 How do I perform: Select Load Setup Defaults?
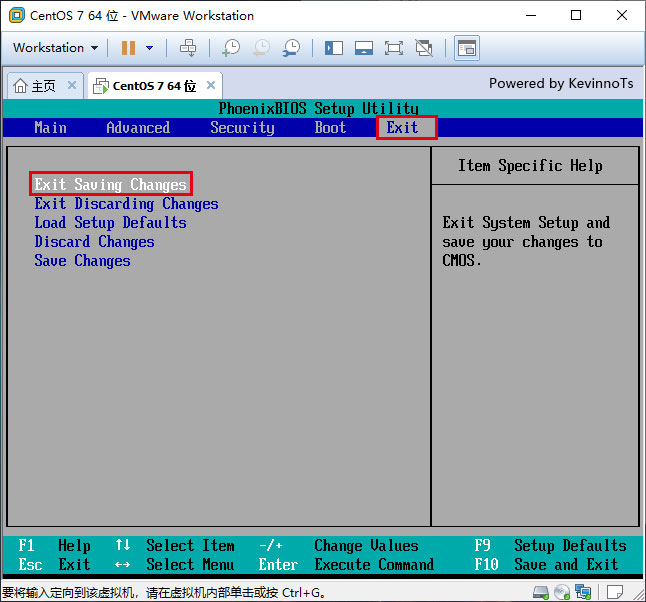(110, 223)
